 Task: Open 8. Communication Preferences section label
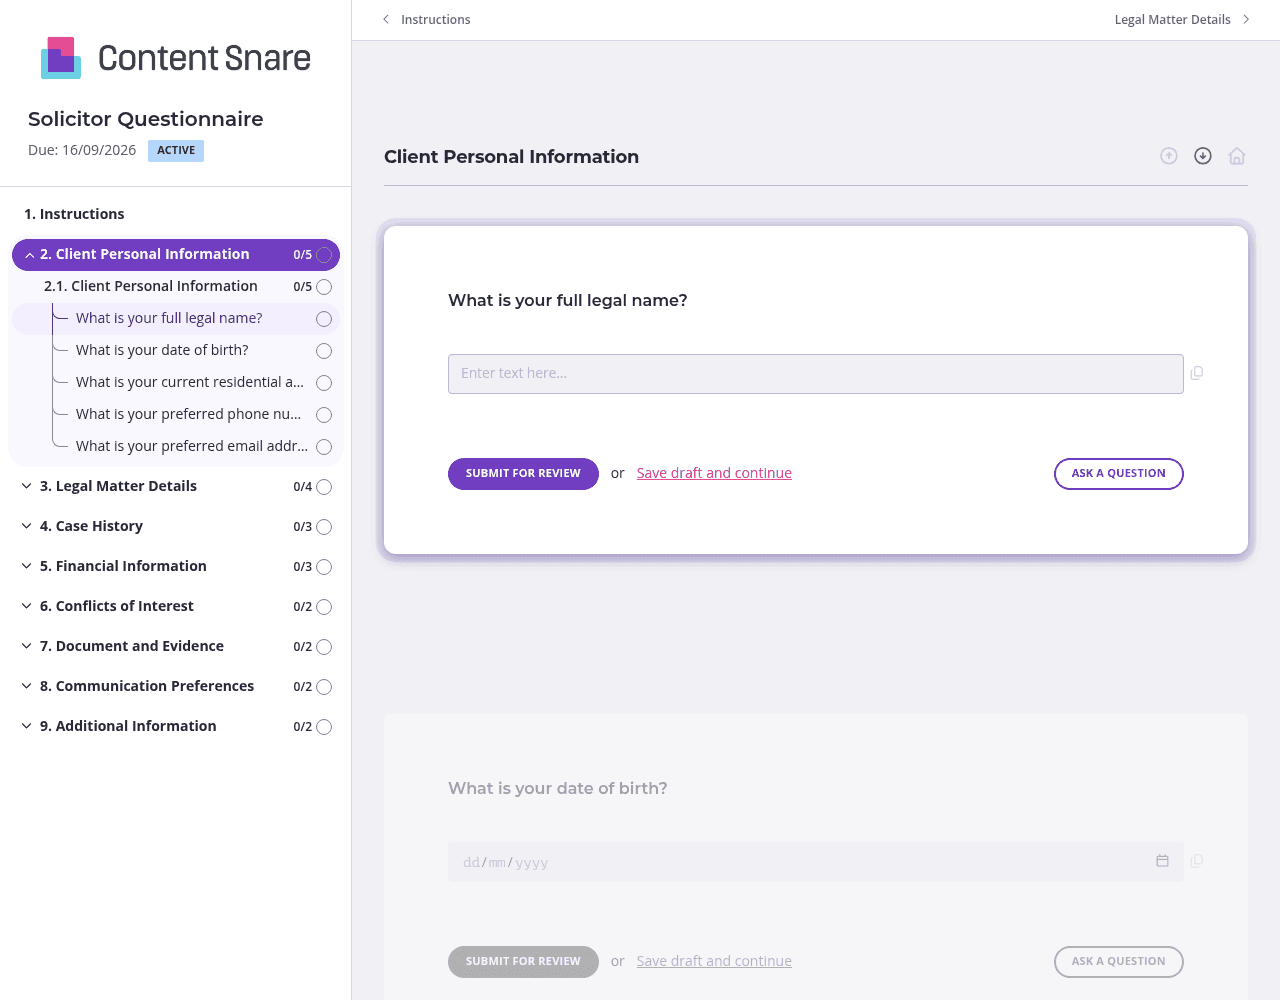point(147,686)
